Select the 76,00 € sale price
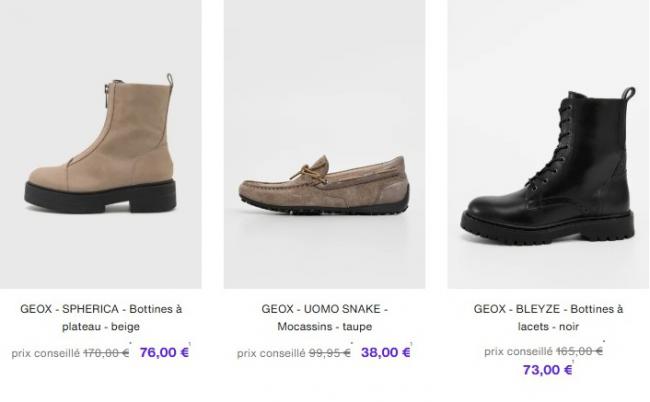 (x=163, y=352)
